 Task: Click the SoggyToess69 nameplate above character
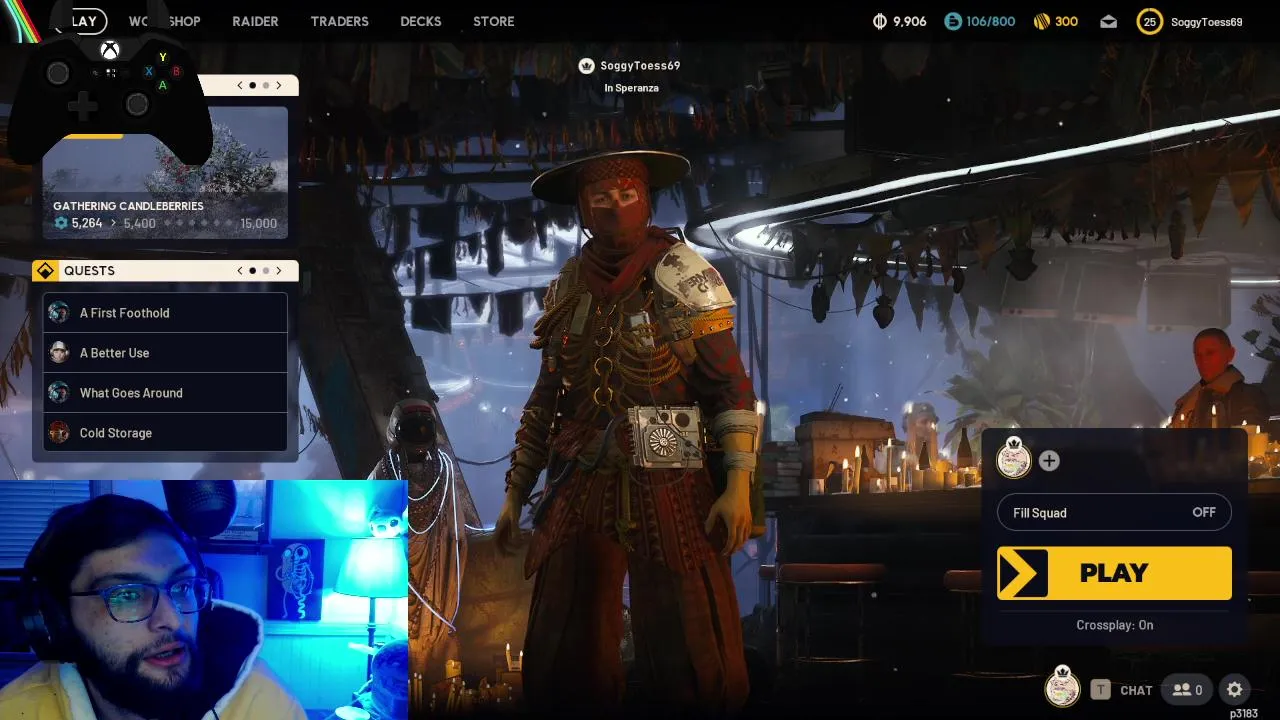click(640, 66)
